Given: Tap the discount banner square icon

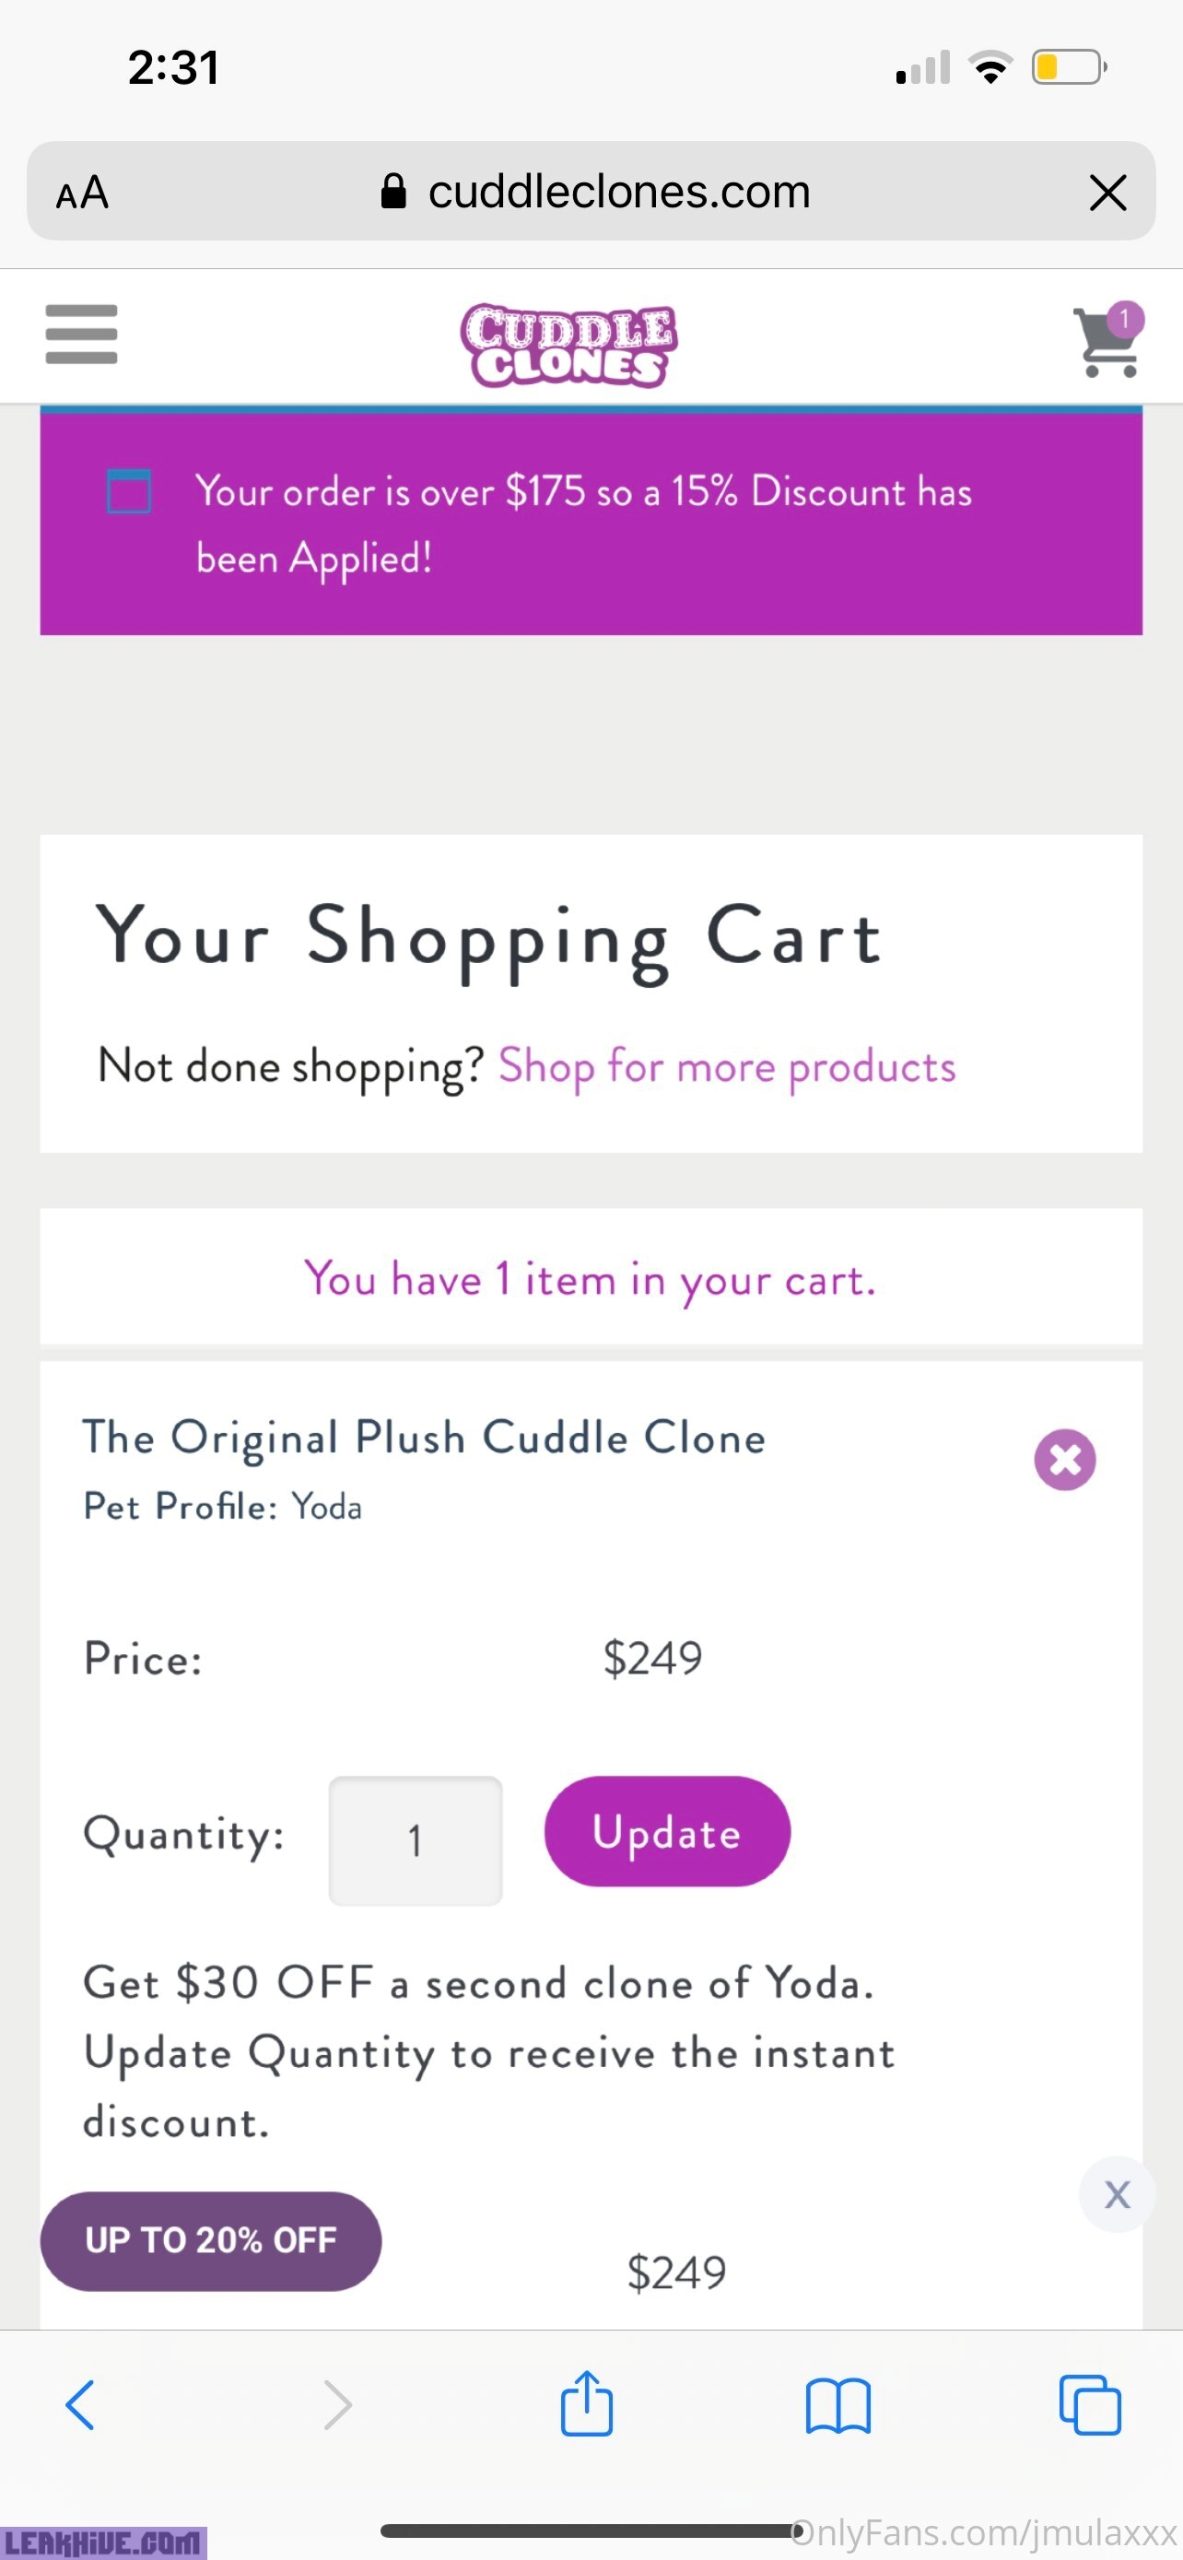Looking at the screenshot, I should [x=129, y=491].
